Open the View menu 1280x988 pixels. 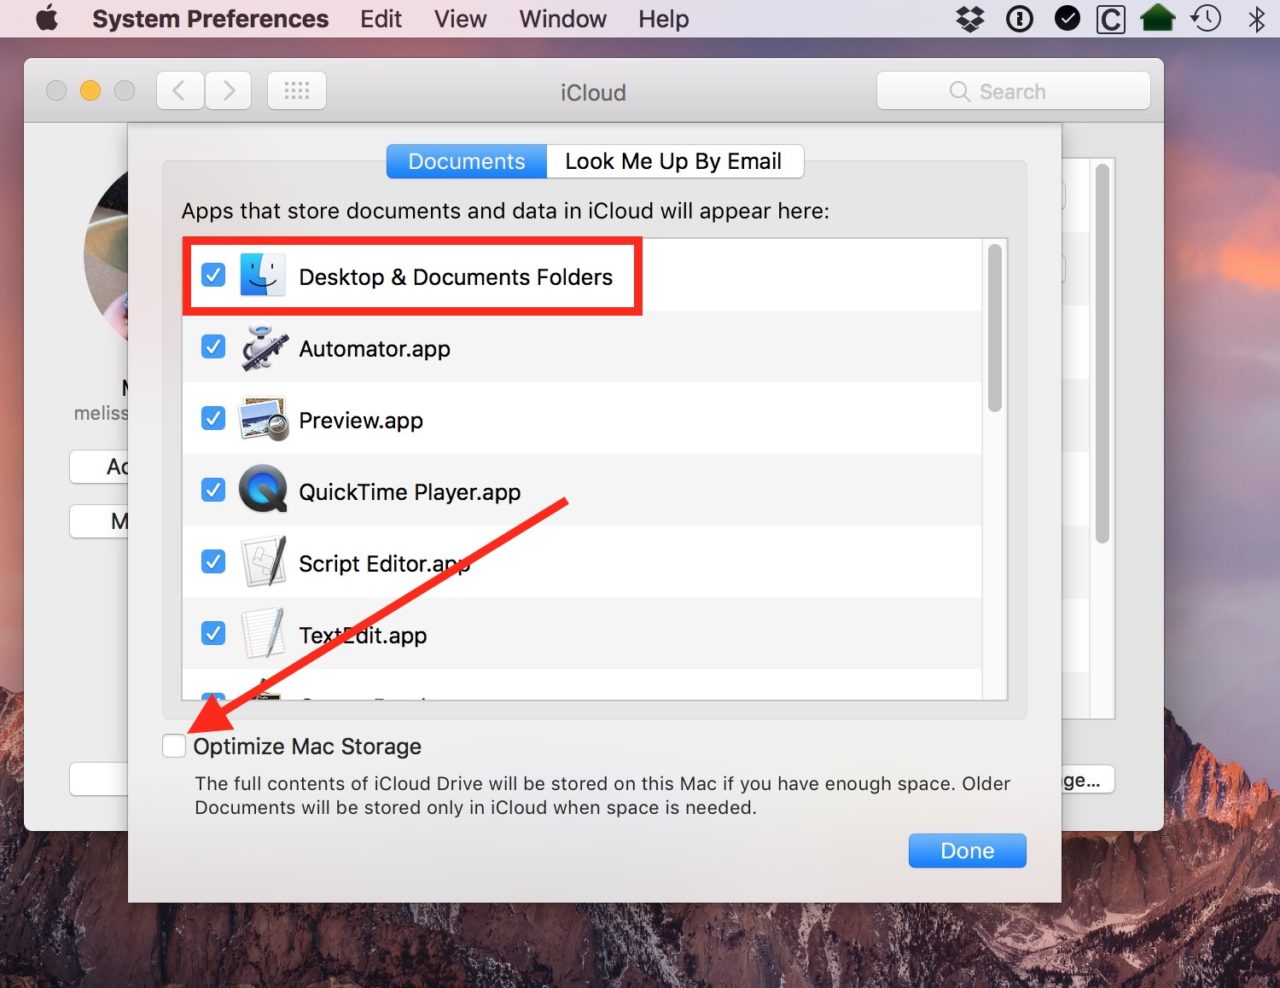coord(460,19)
